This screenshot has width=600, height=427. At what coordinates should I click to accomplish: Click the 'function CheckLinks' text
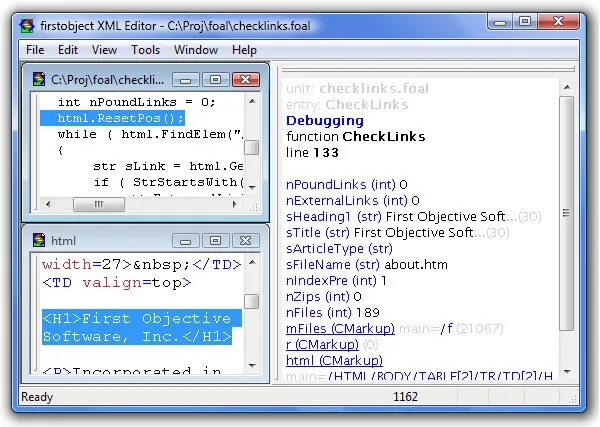tap(355, 137)
